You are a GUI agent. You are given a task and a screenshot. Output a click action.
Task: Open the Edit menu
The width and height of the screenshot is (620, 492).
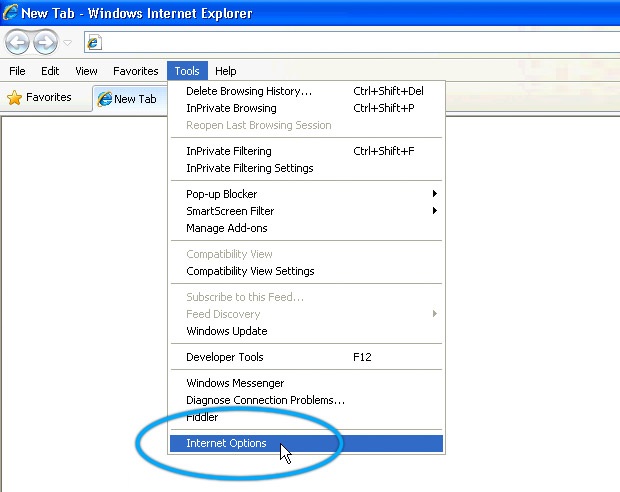coord(50,71)
